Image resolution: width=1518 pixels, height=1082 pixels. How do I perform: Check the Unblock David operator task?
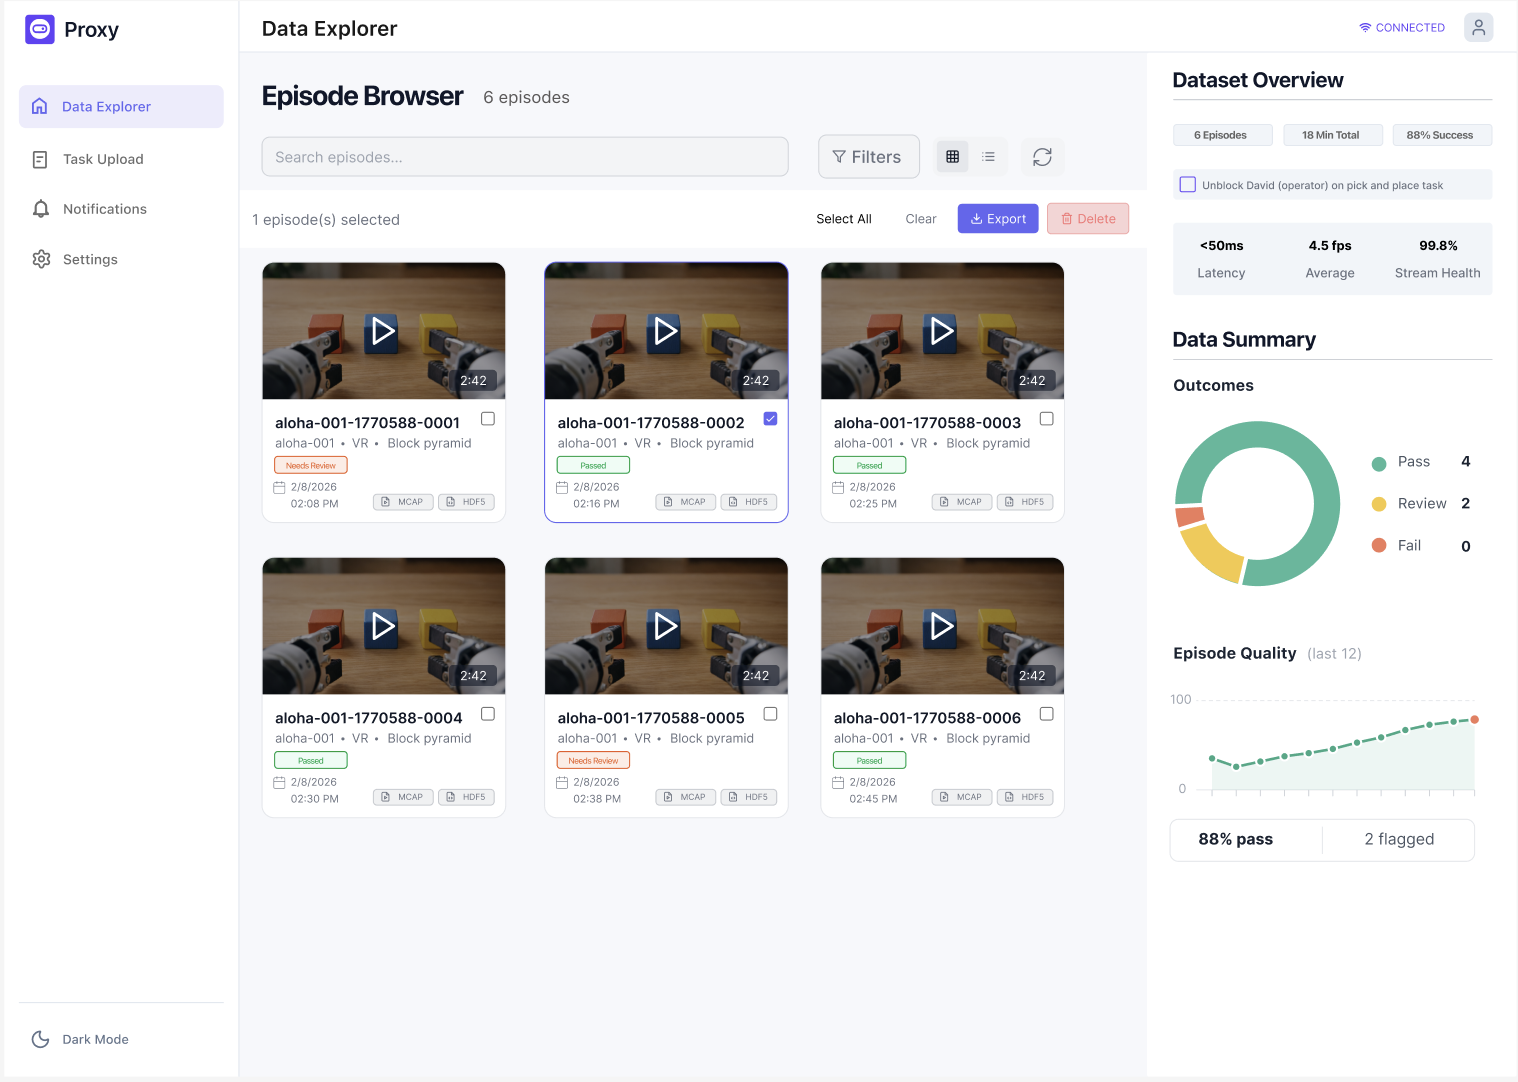coord(1188,185)
